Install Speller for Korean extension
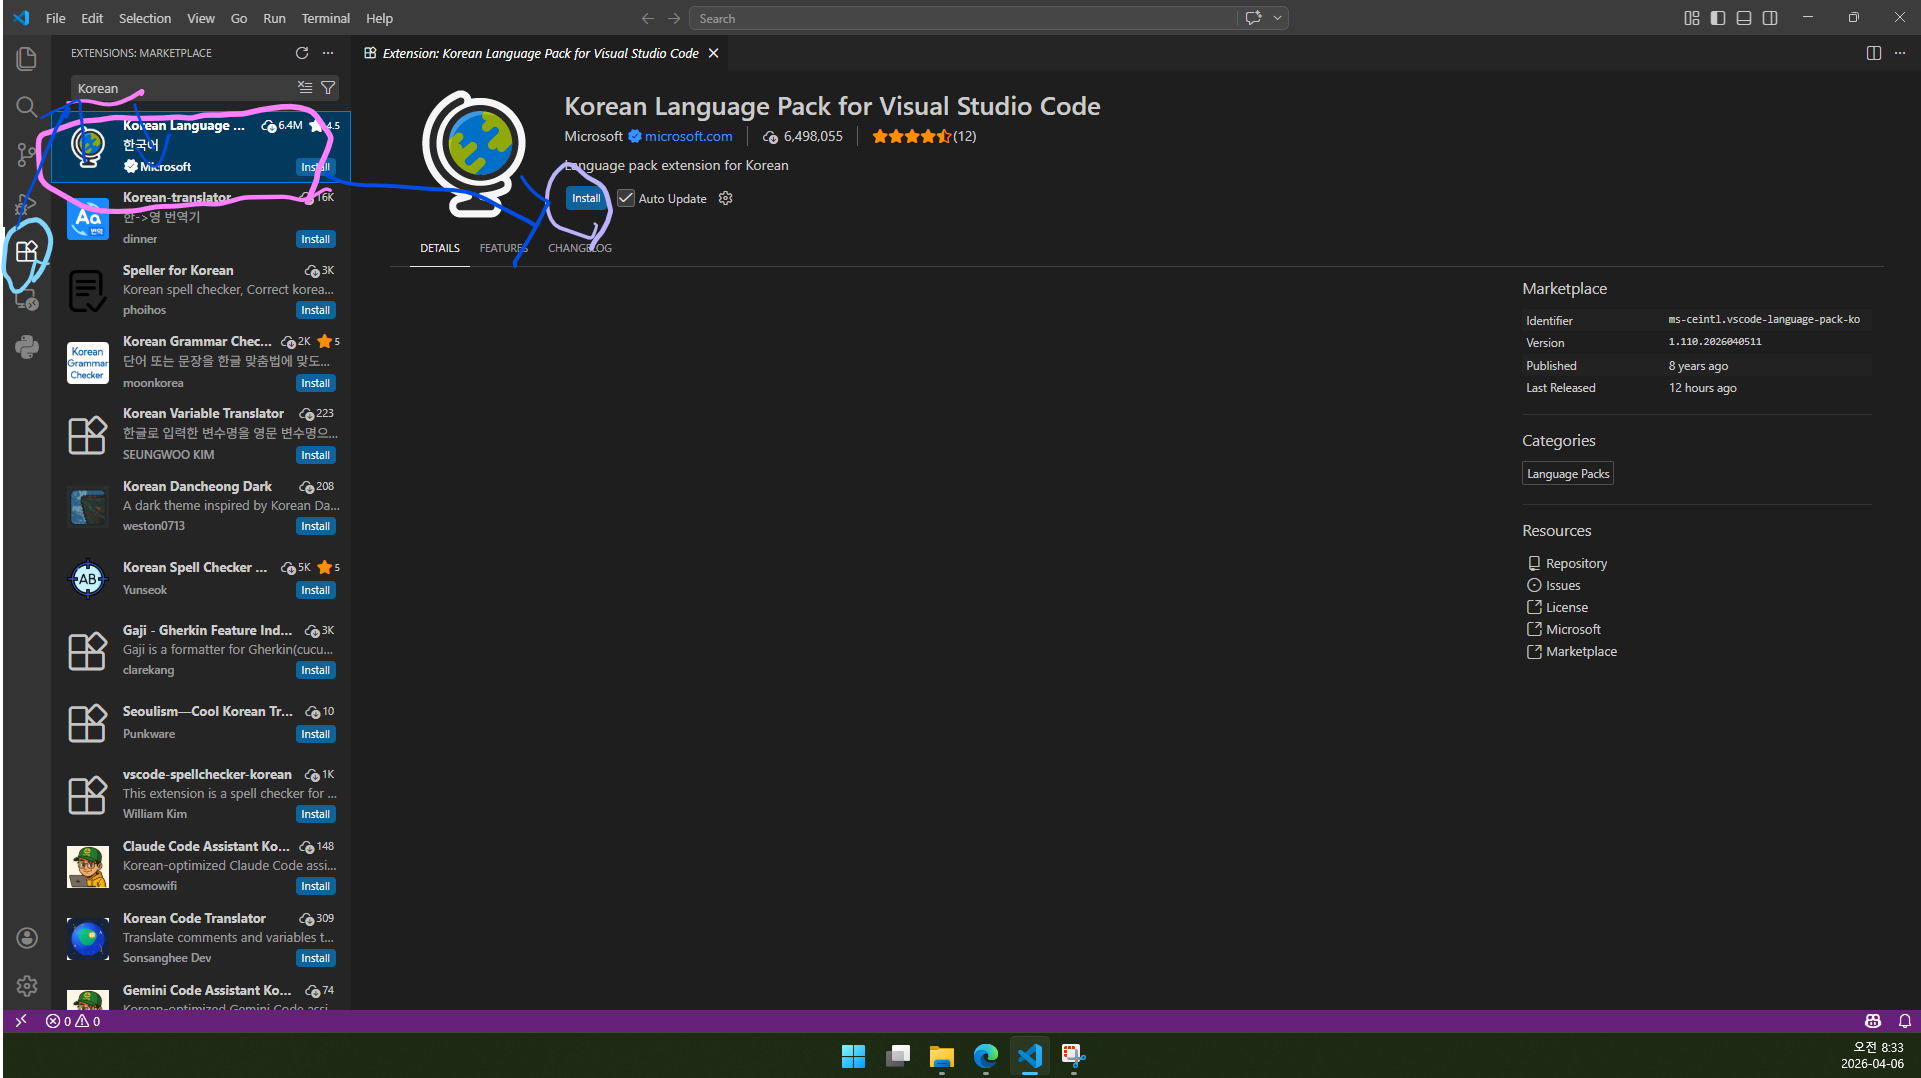 pos(315,310)
